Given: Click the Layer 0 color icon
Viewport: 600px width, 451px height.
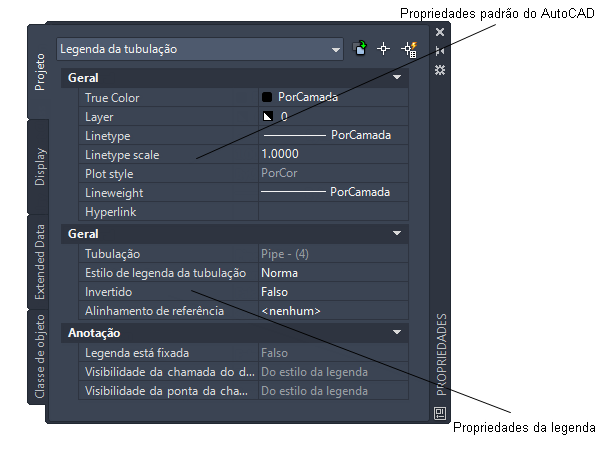Looking at the screenshot, I should click(267, 116).
